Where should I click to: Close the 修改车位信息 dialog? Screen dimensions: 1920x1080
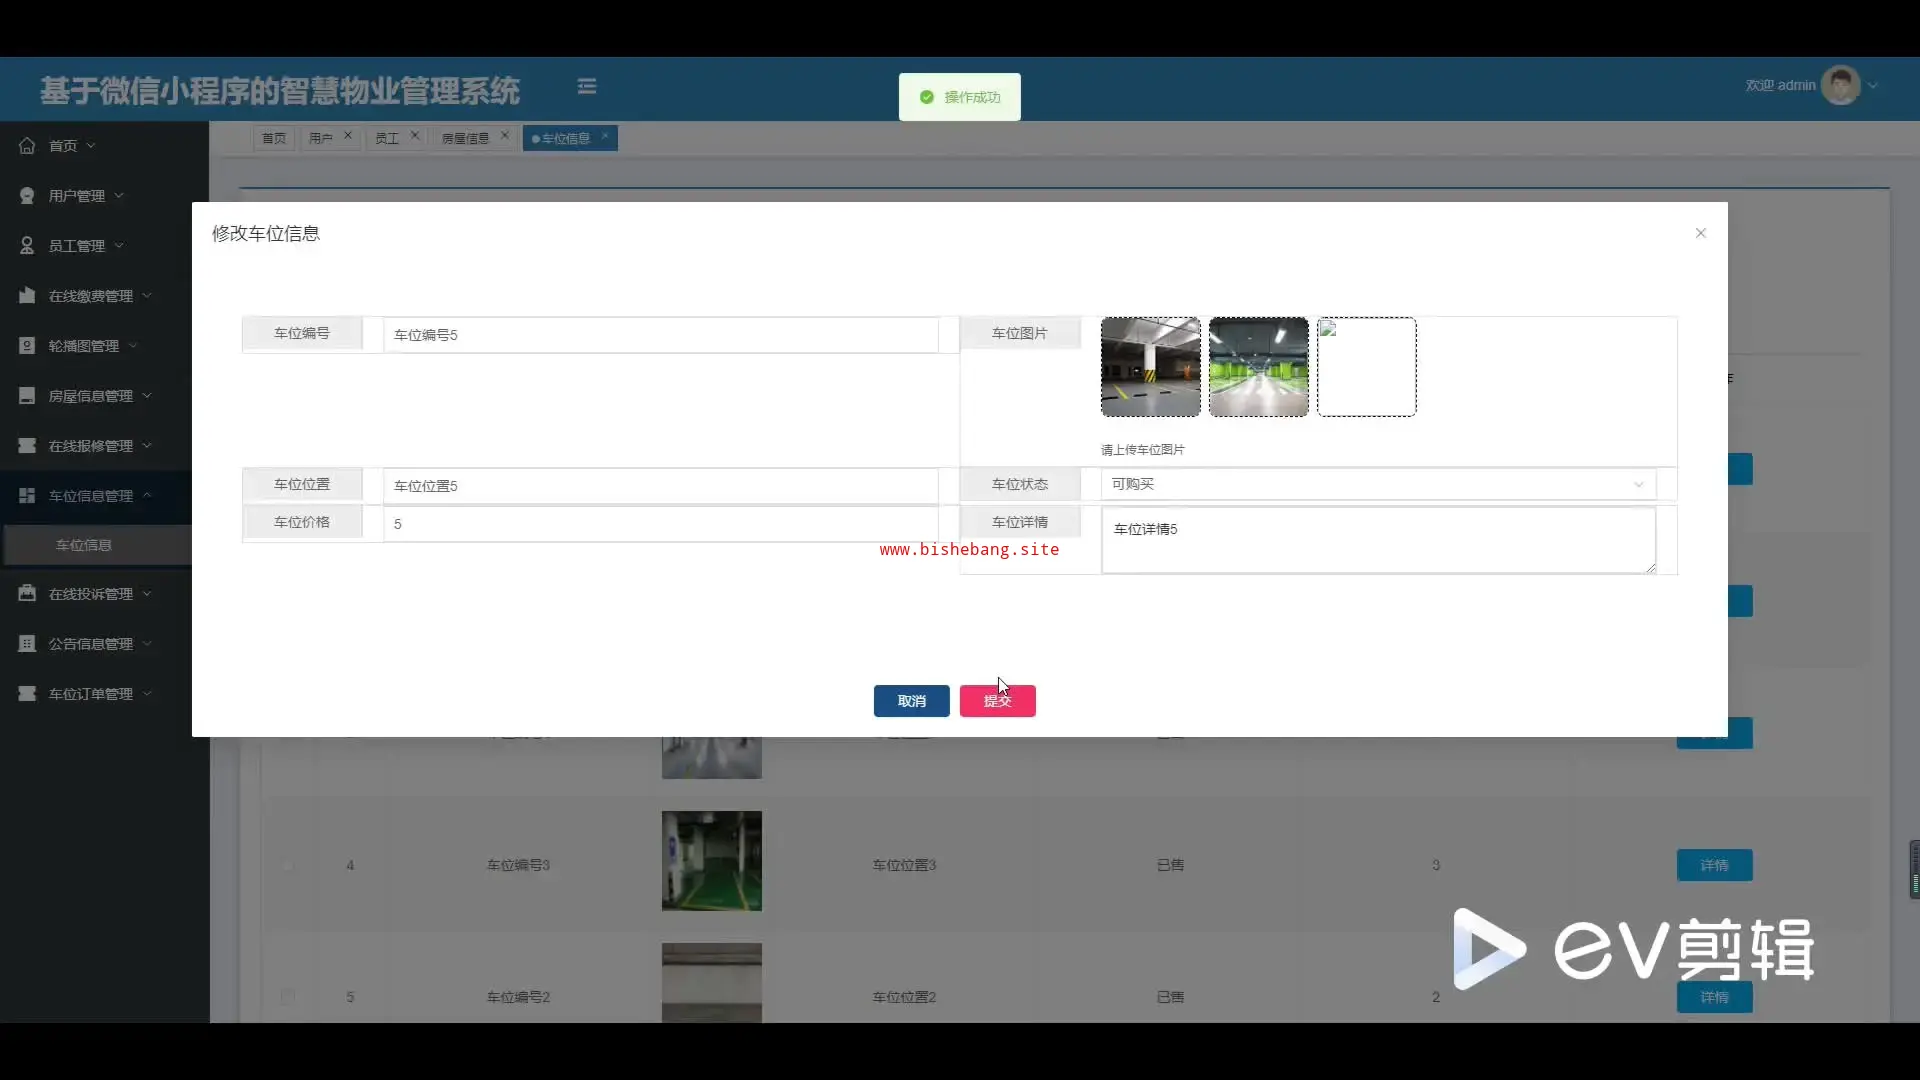(x=1700, y=233)
